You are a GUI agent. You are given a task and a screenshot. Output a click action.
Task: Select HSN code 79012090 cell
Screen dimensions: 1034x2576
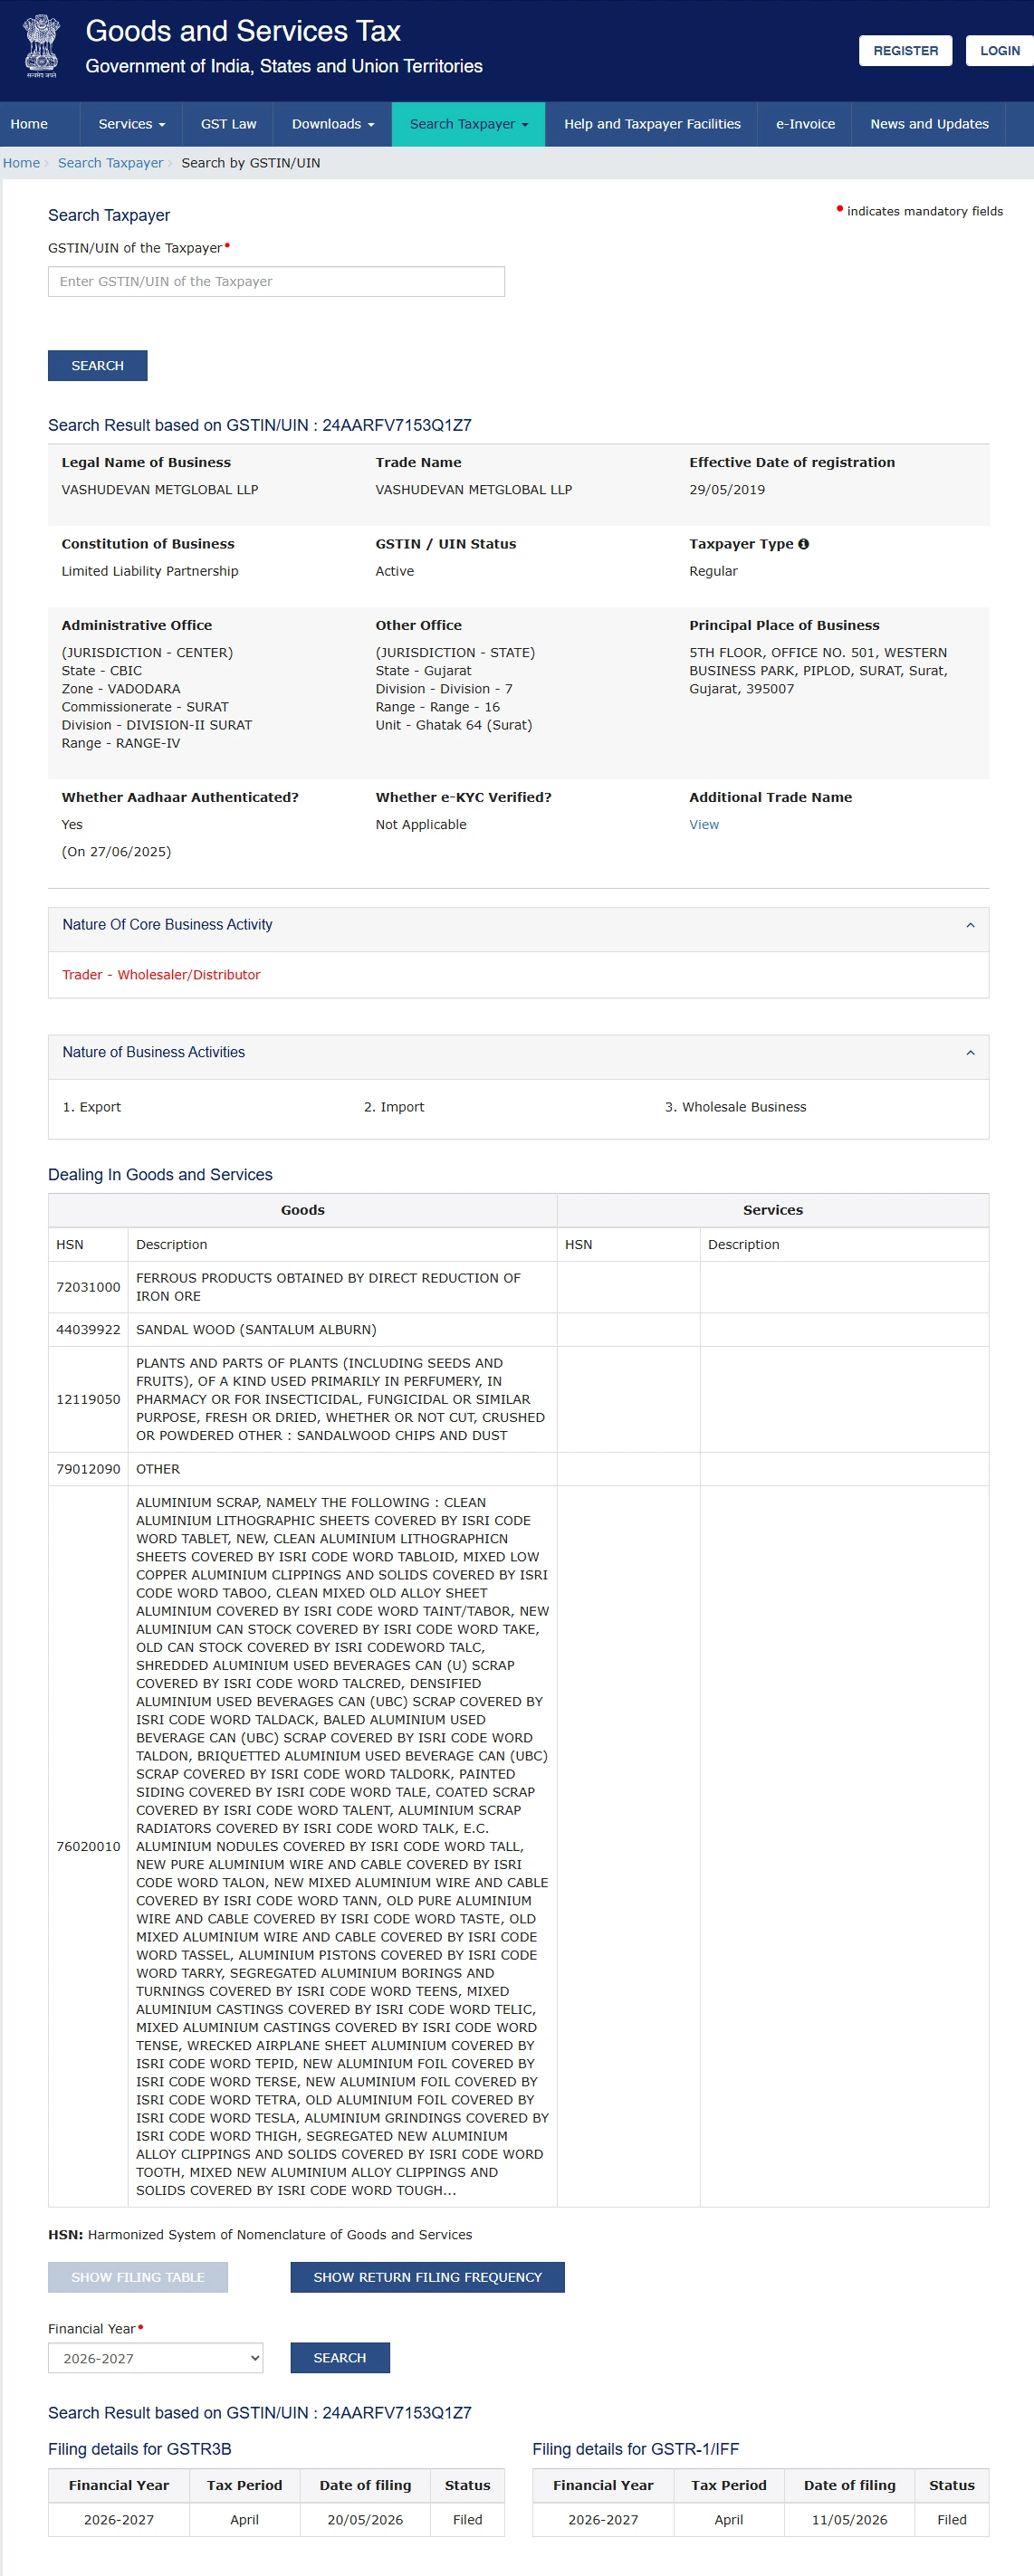[88, 1469]
